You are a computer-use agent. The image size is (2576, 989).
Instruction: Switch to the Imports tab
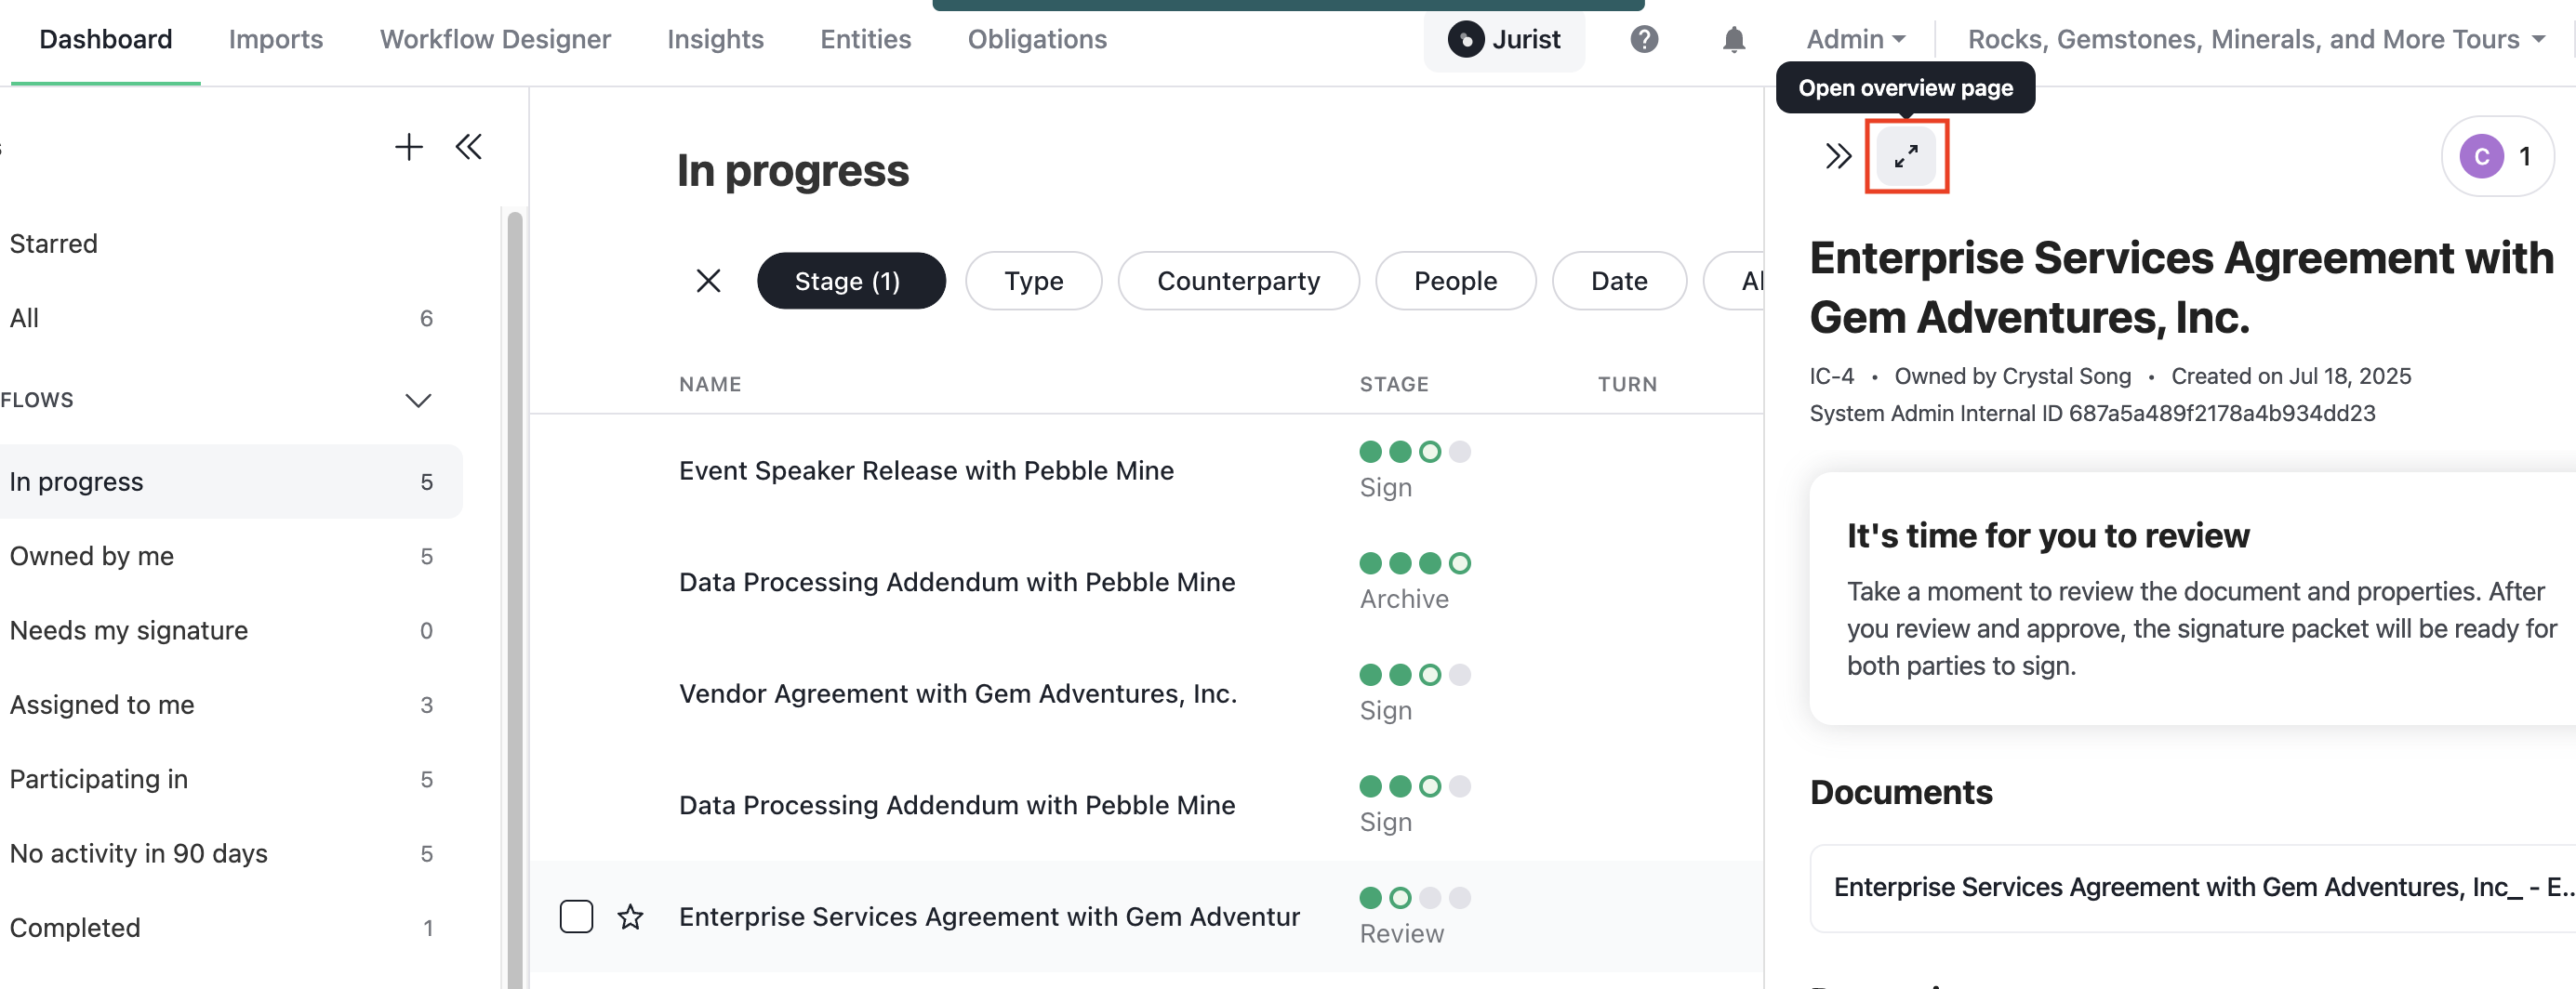point(276,39)
